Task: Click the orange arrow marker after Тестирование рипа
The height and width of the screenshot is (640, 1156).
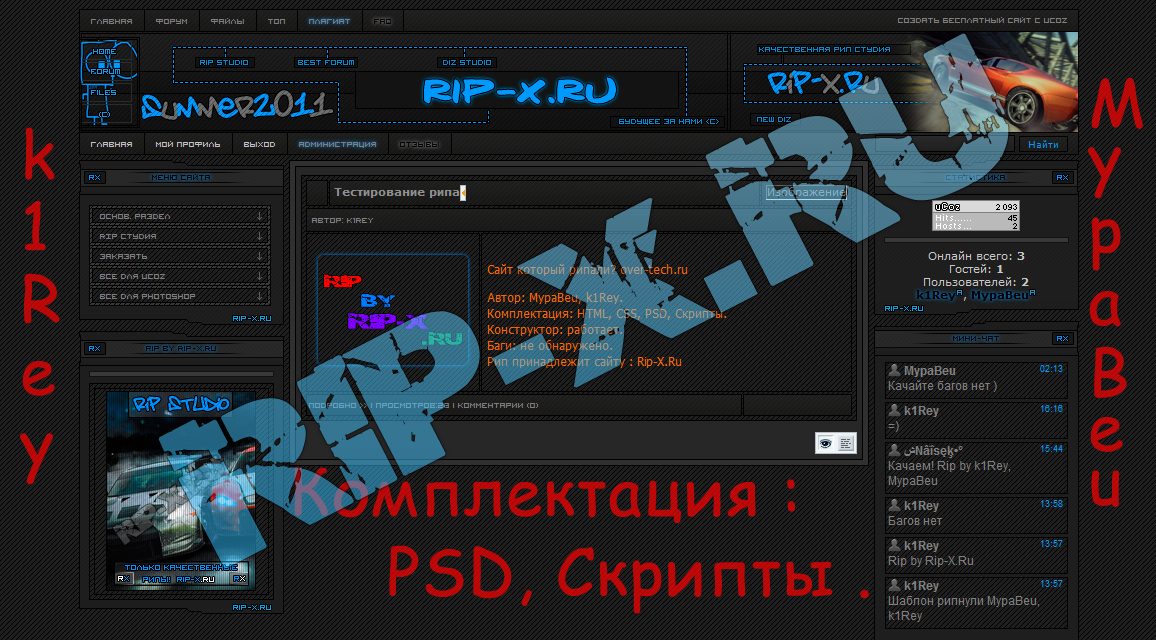Action: 463,192
